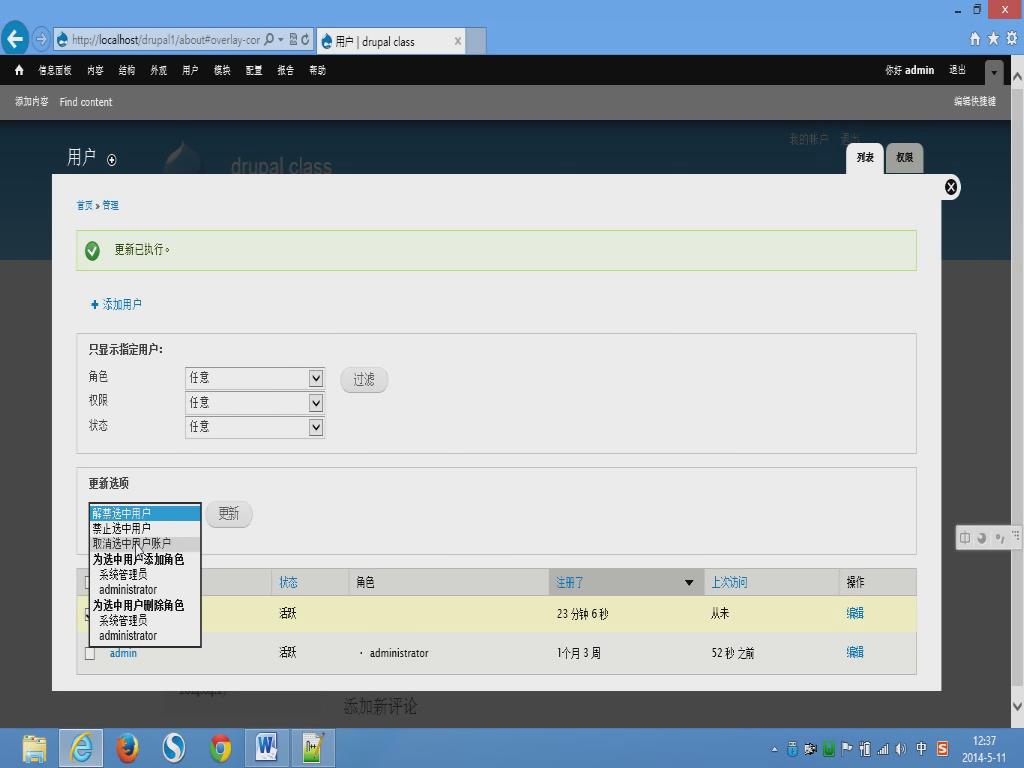Image resolution: width=1024 pixels, height=768 pixels.
Task: Click Drupal toolbar home icon
Action: pyautogui.click(x=19, y=70)
